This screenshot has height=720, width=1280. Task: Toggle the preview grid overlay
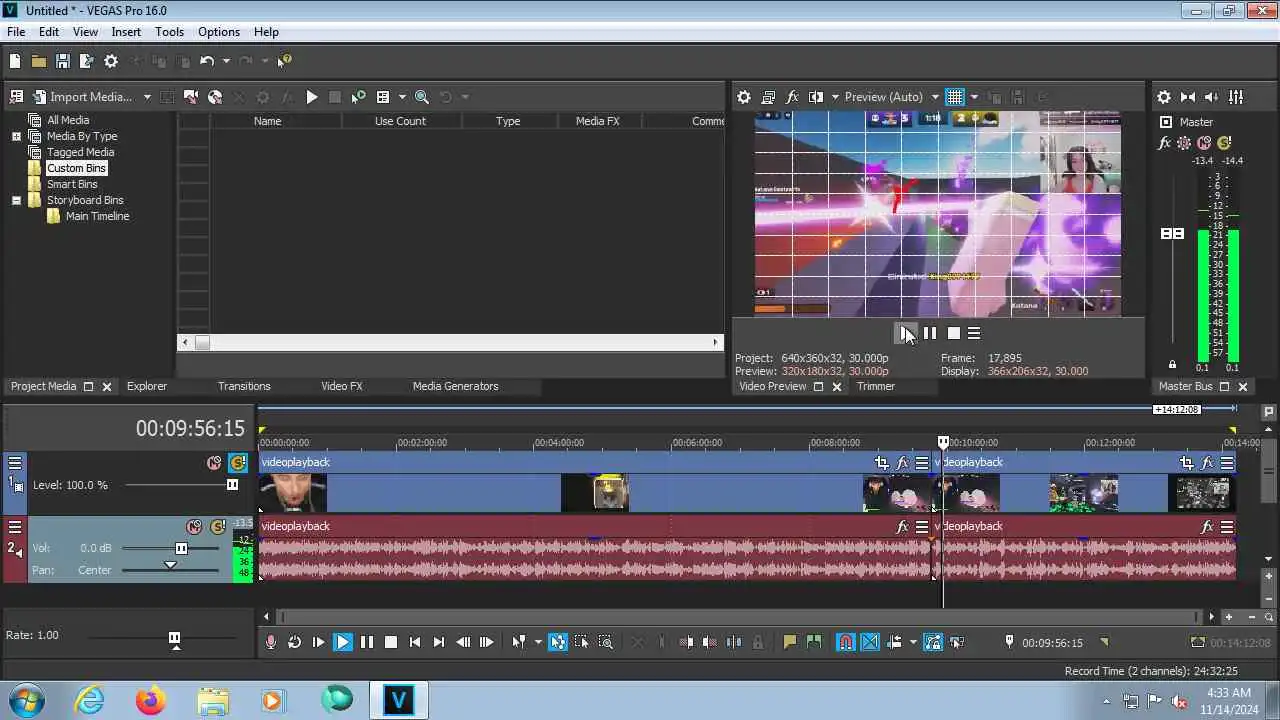tap(955, 97)
